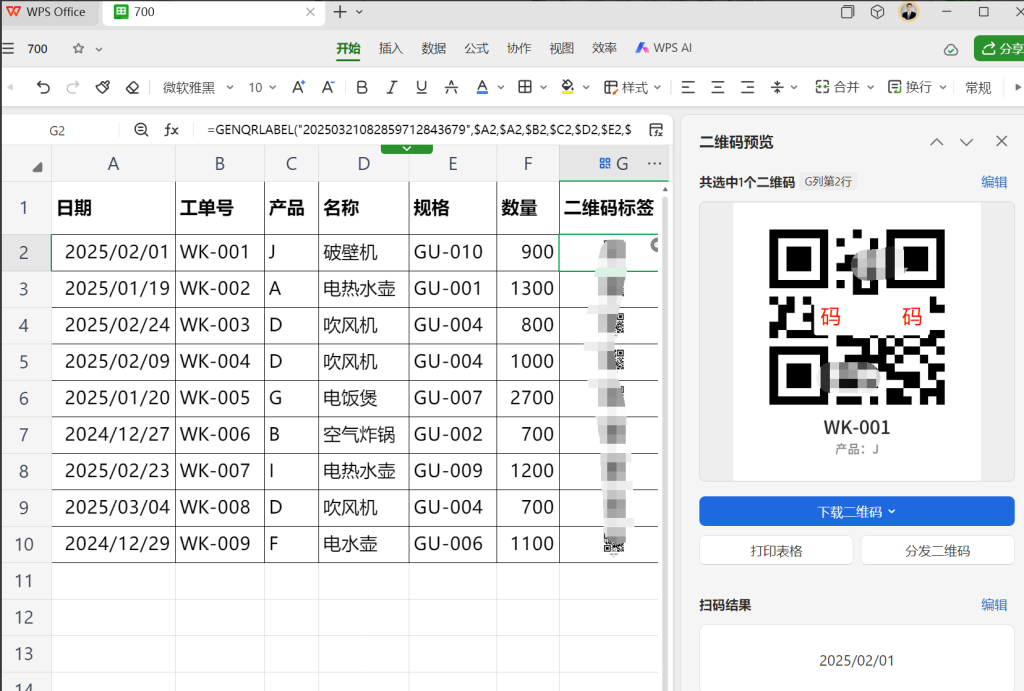
Task: Click the 编辑 link beside 共选中1个二维码
Action: click(994, 182)
